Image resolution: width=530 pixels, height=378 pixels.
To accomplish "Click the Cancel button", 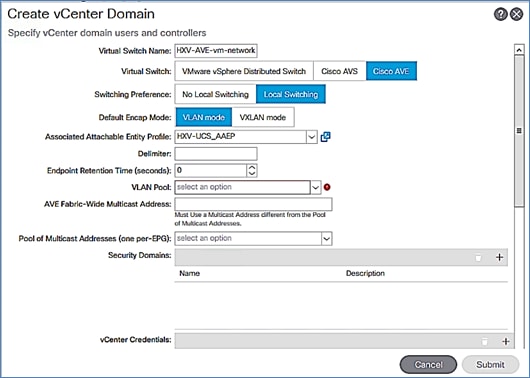I will pyautogui.click(x=428, y=364).
